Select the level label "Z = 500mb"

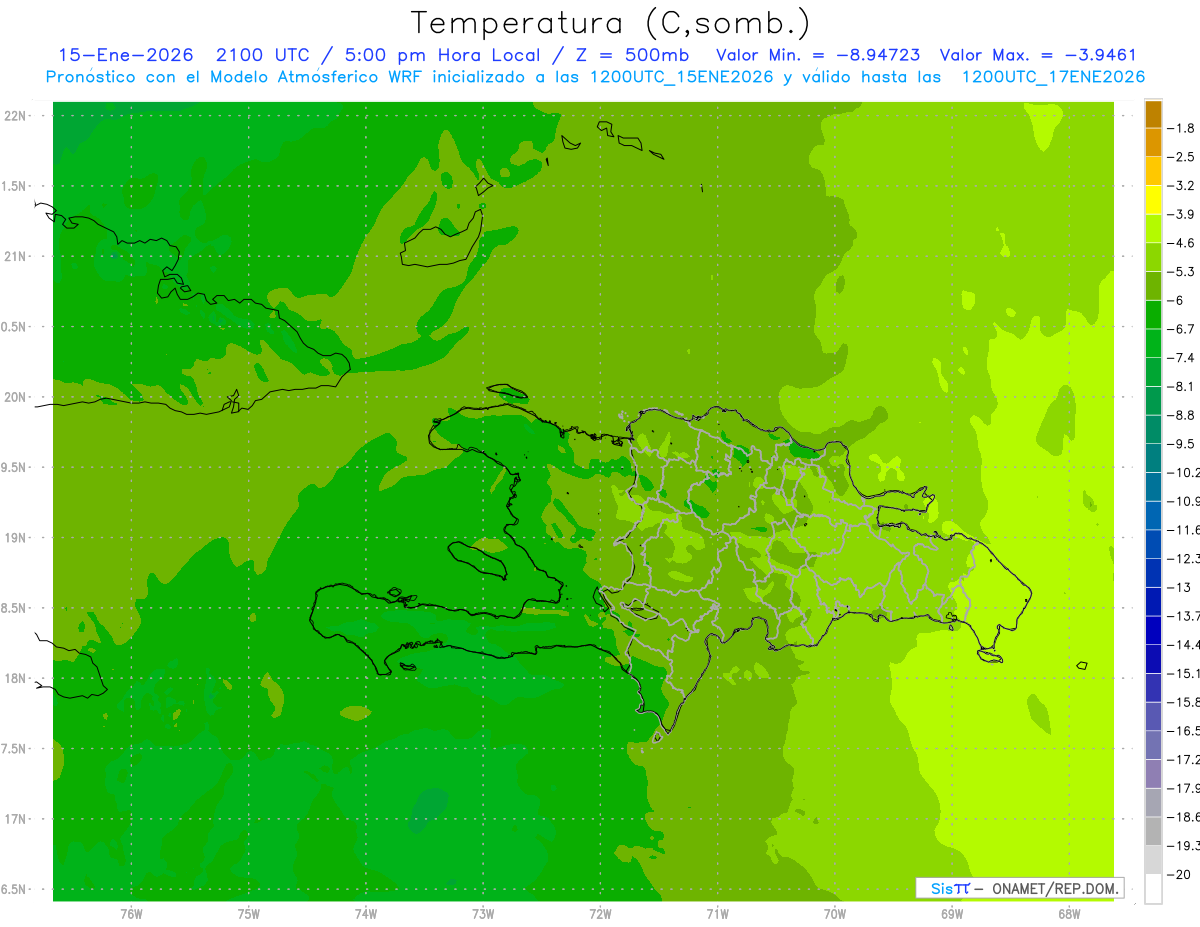tap(634, 55)
